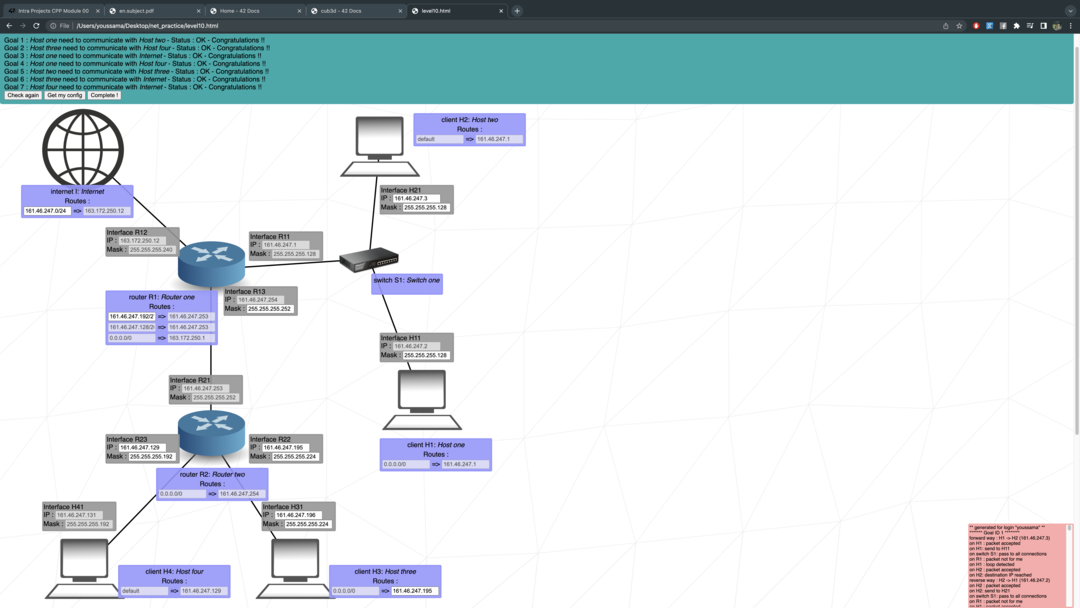Click the Internet globe icon
This screenshot has height=608, width=1080.
(83, 148)
